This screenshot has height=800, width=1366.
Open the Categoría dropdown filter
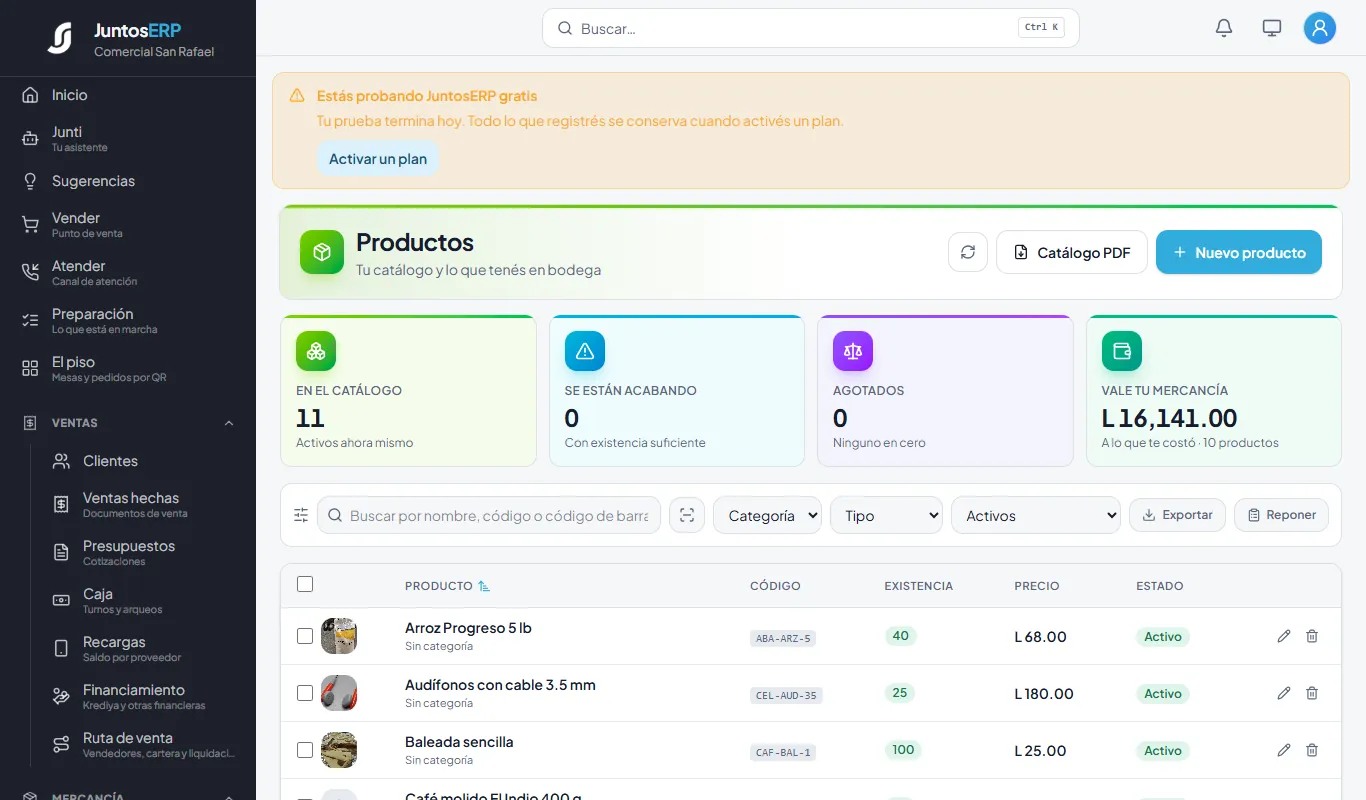(x=767, y=515)
